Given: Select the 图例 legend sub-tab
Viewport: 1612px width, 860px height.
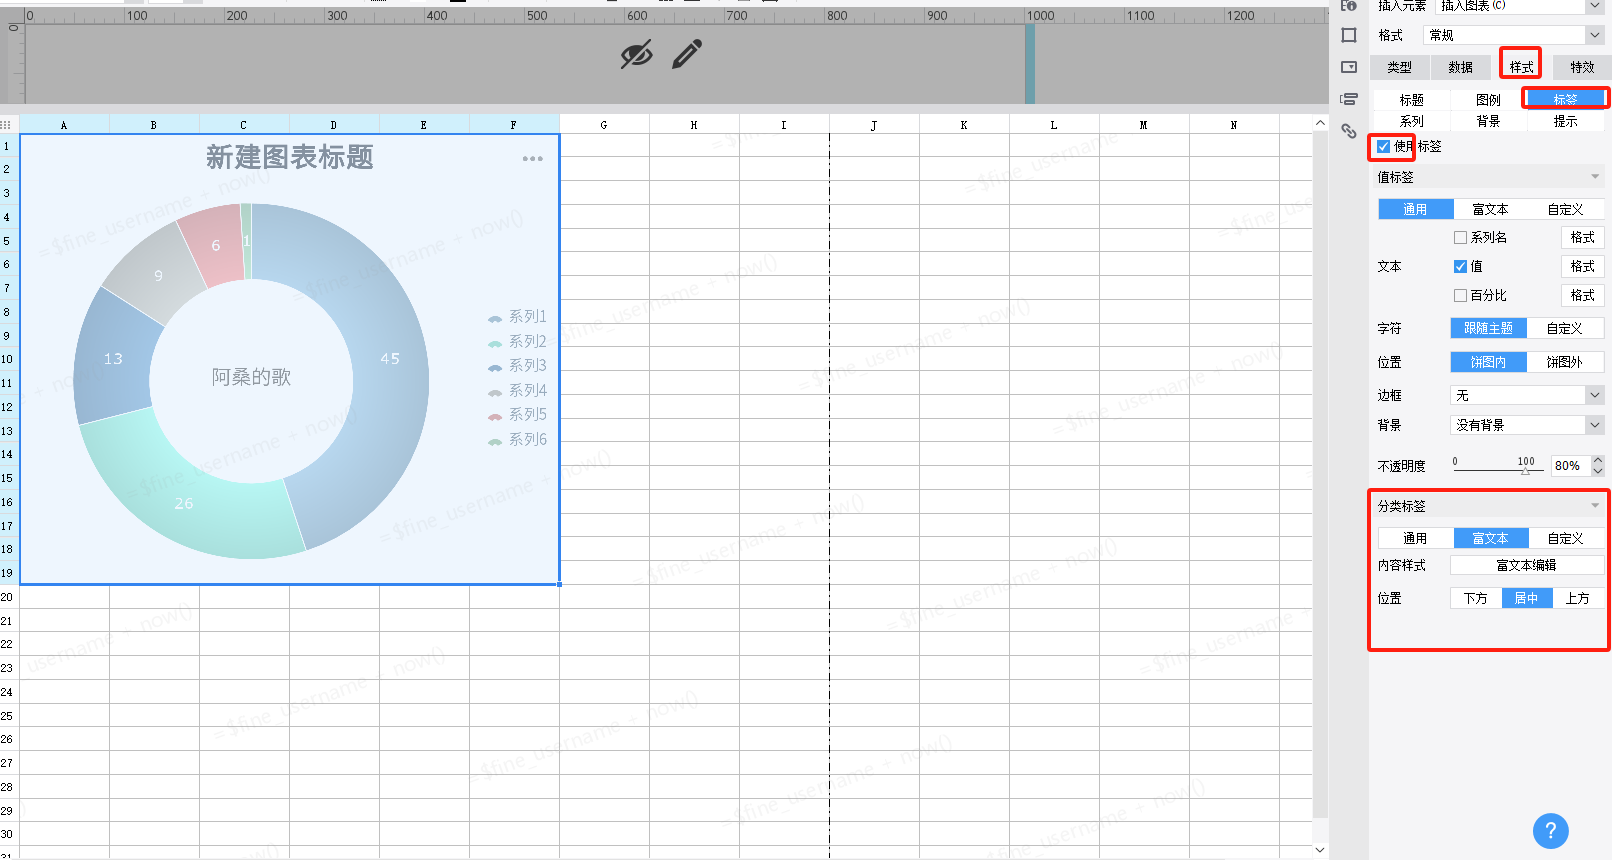Looking at the screenshot, I should [x=1488, y=100].
